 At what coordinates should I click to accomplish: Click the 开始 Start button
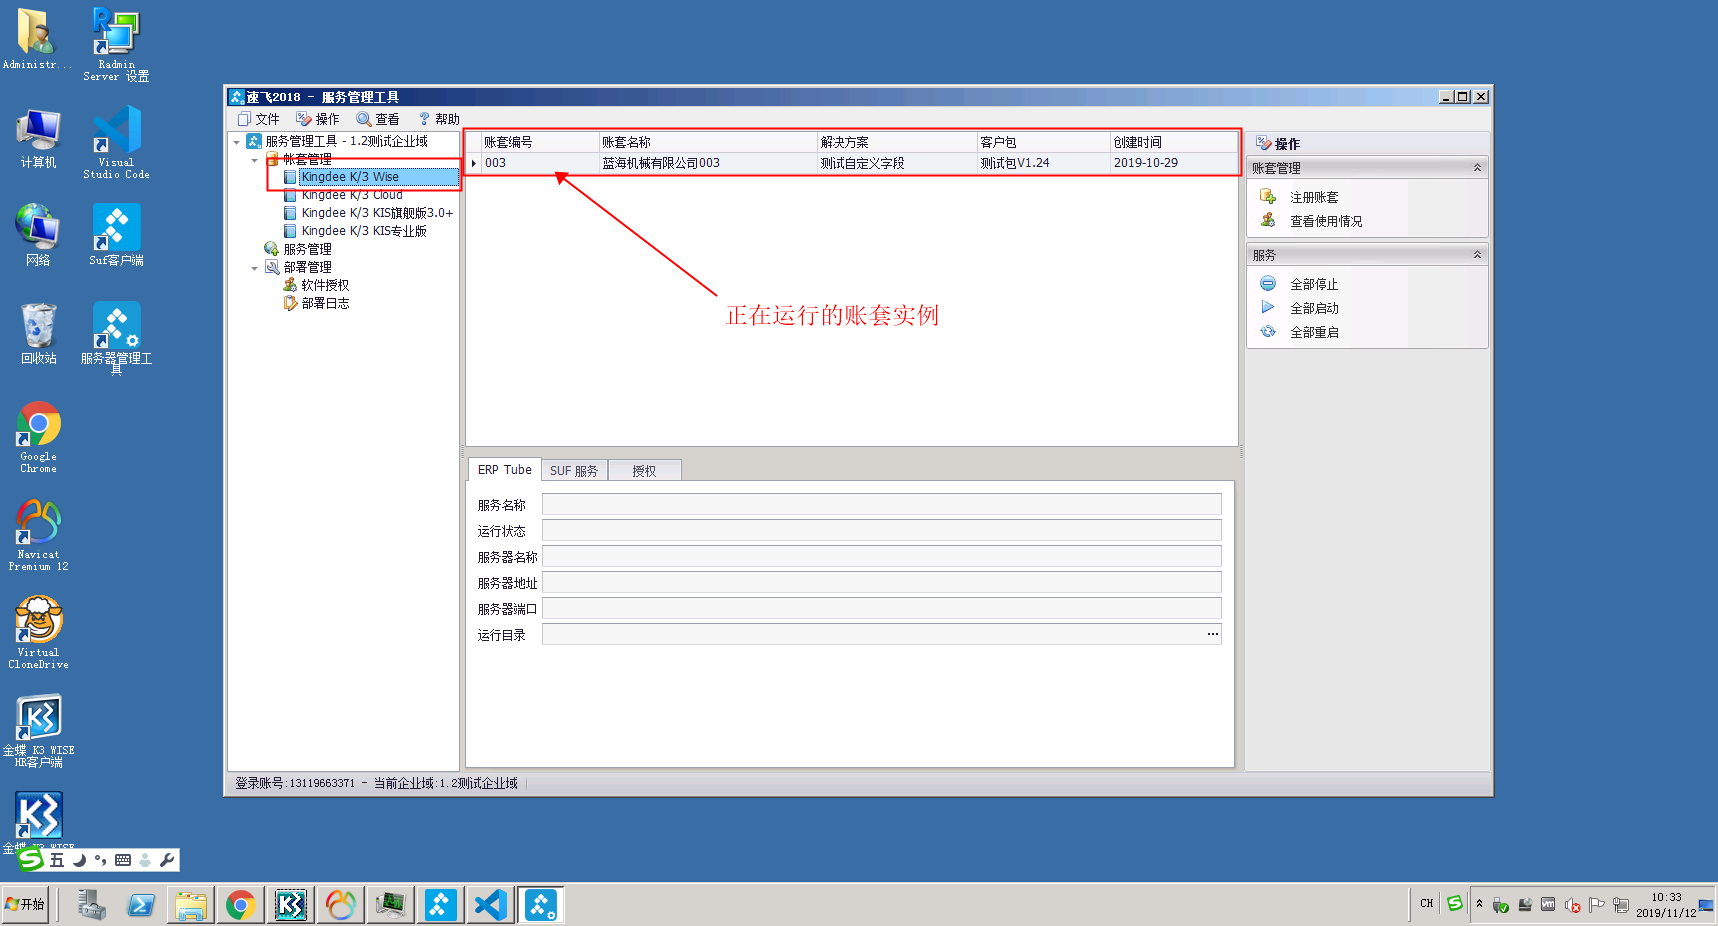25,904
